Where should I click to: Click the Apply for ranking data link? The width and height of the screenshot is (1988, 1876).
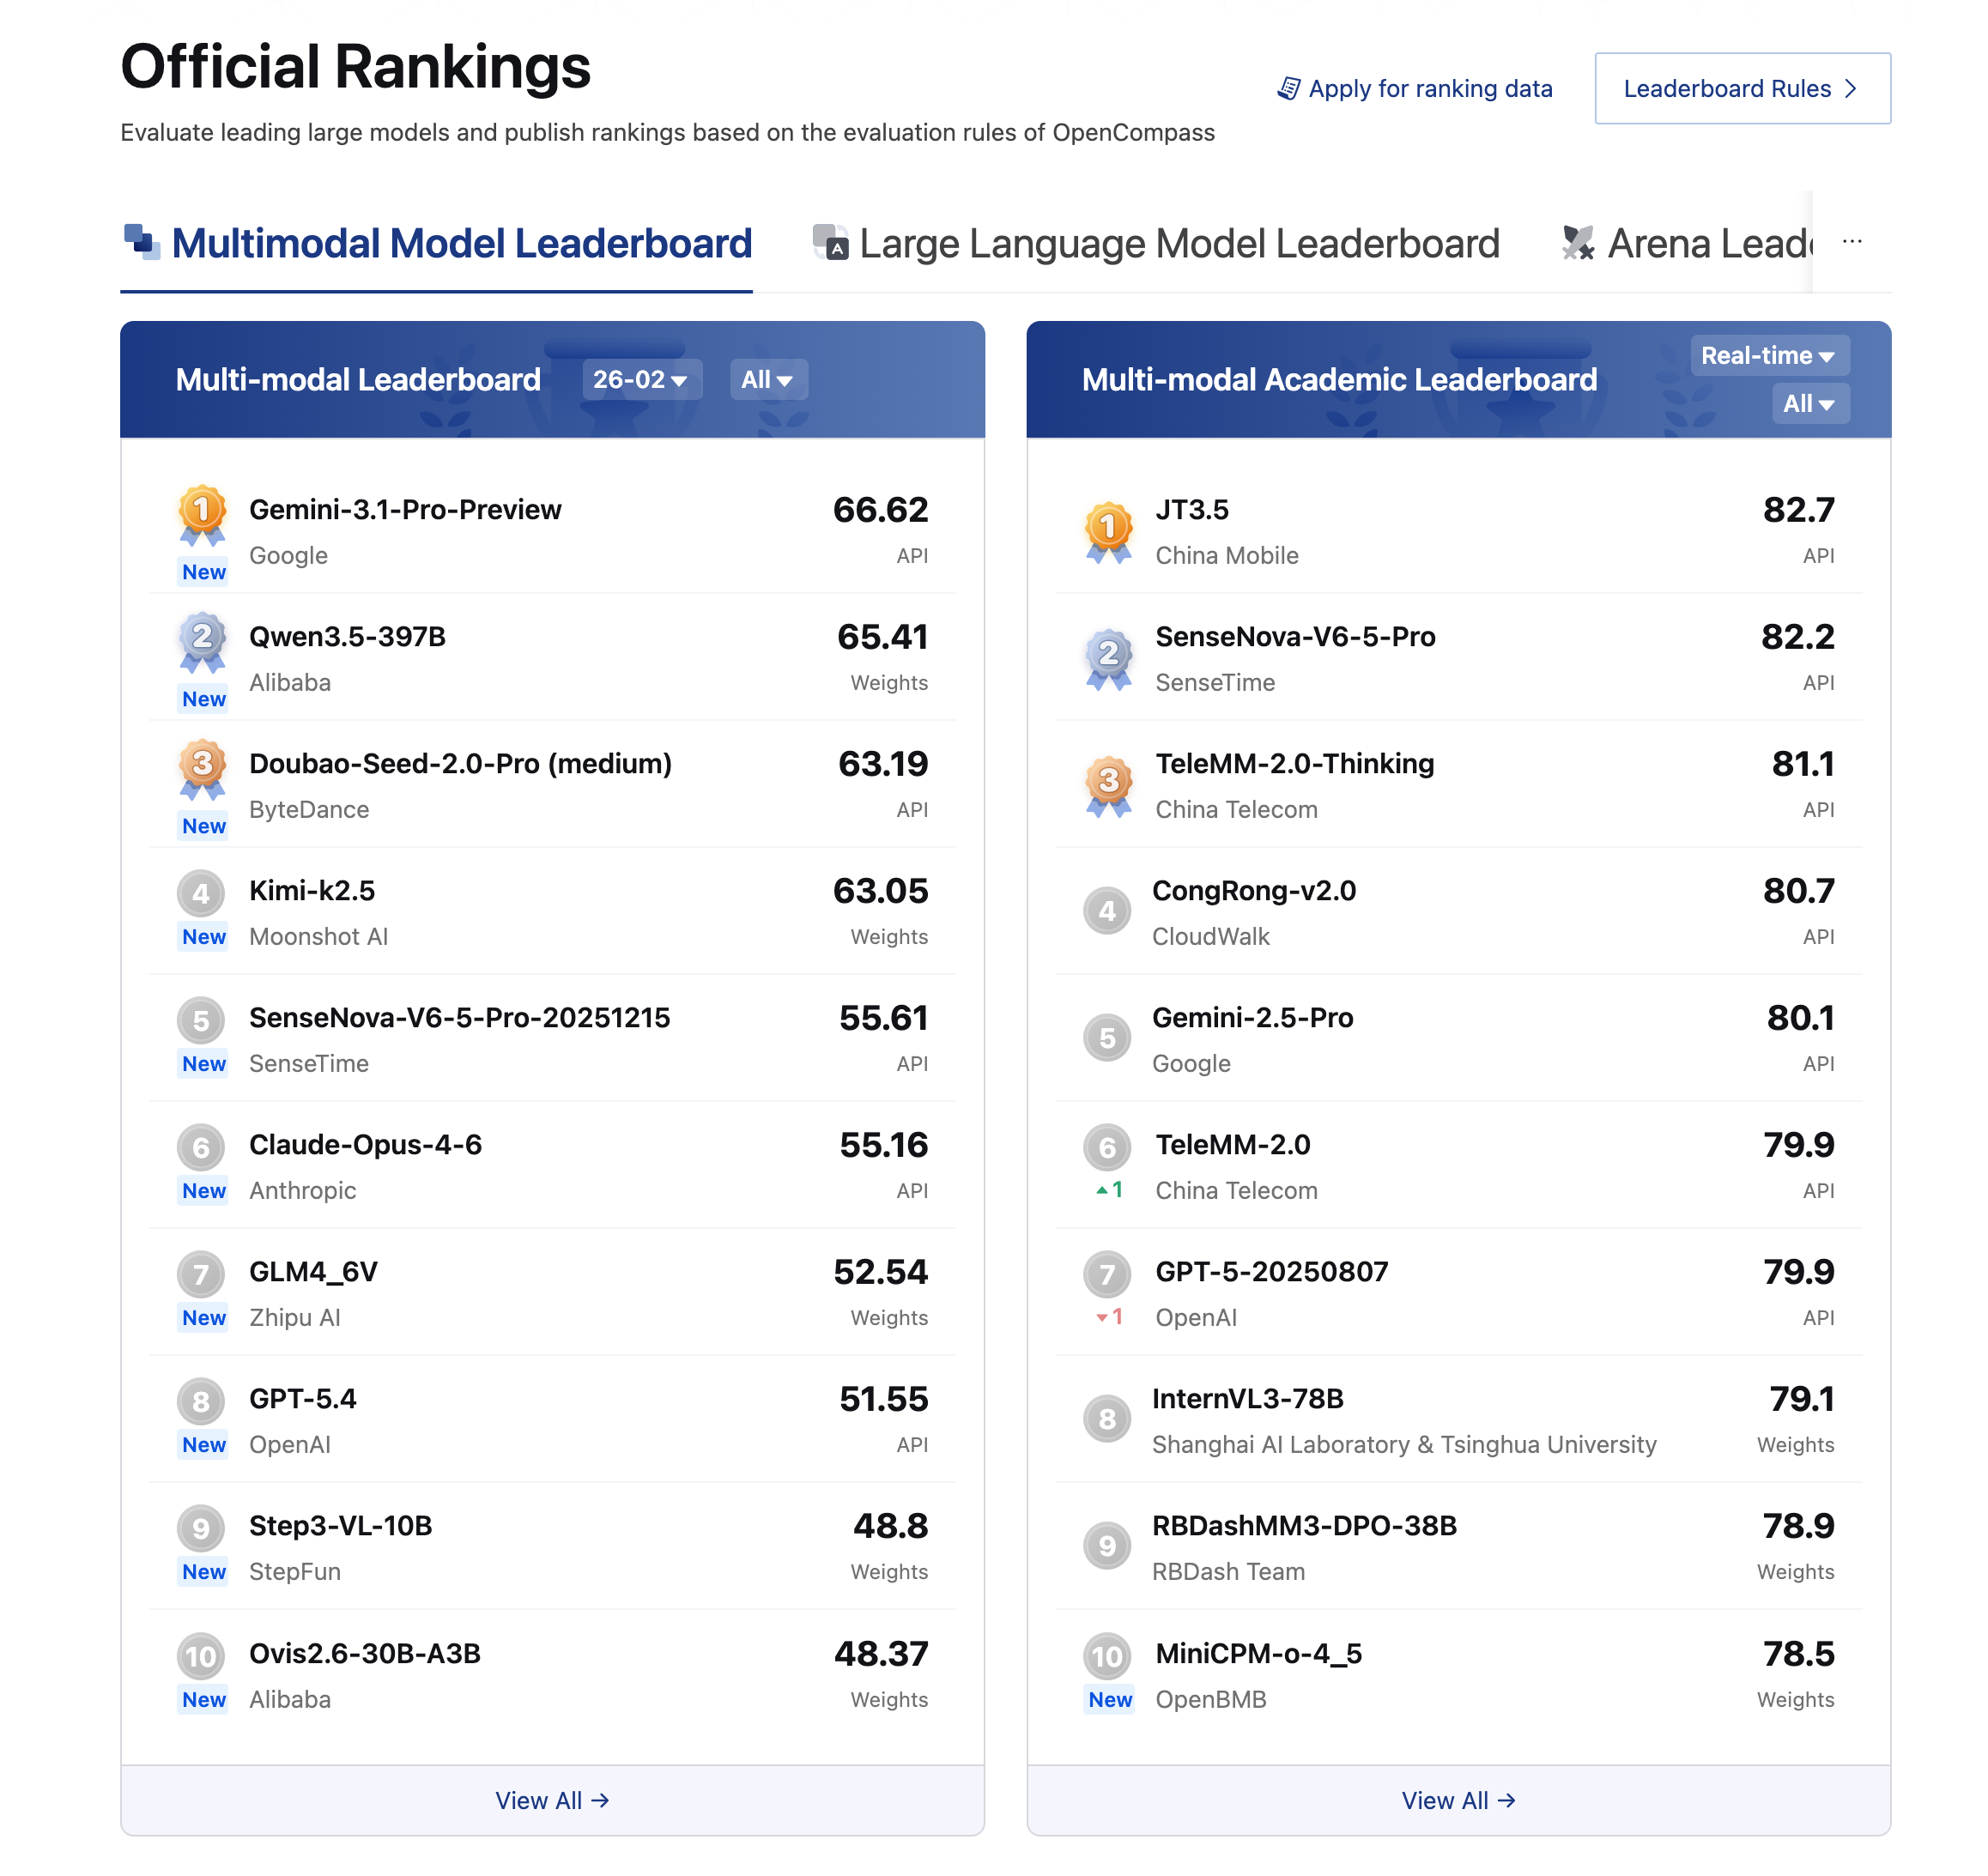click(1430, 88)
